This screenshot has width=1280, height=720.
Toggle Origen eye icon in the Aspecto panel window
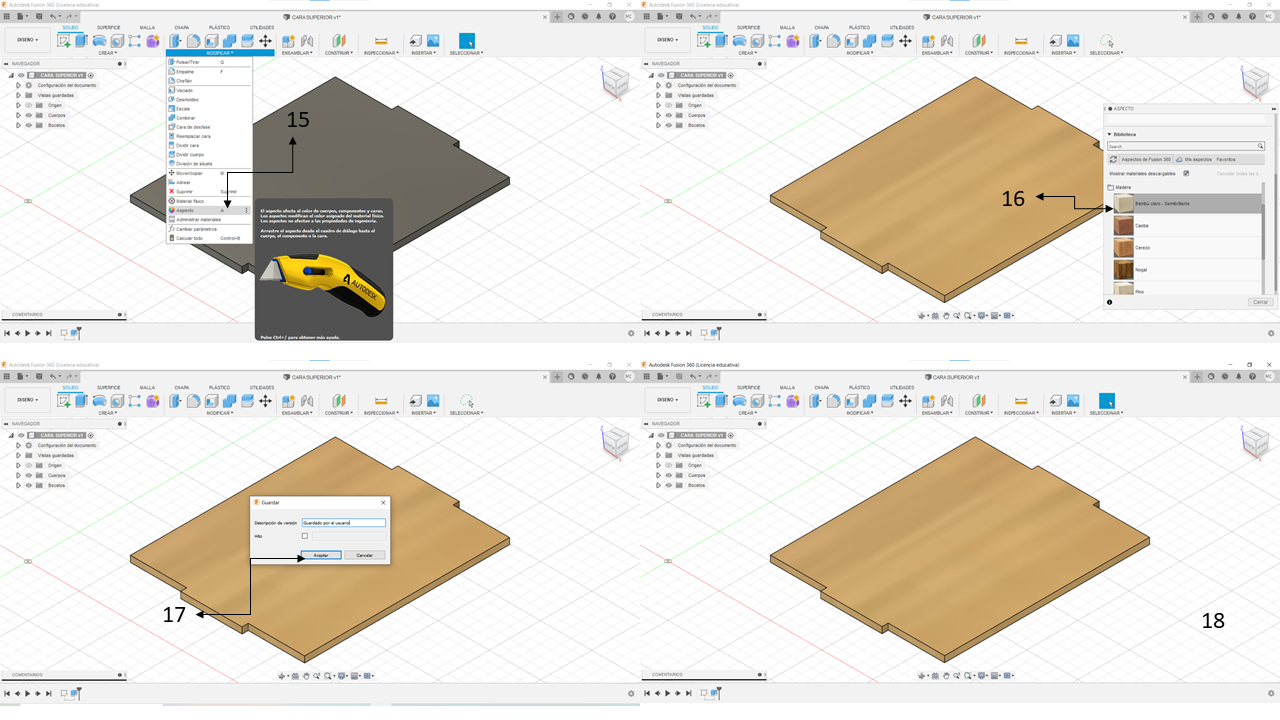[668, 105]
